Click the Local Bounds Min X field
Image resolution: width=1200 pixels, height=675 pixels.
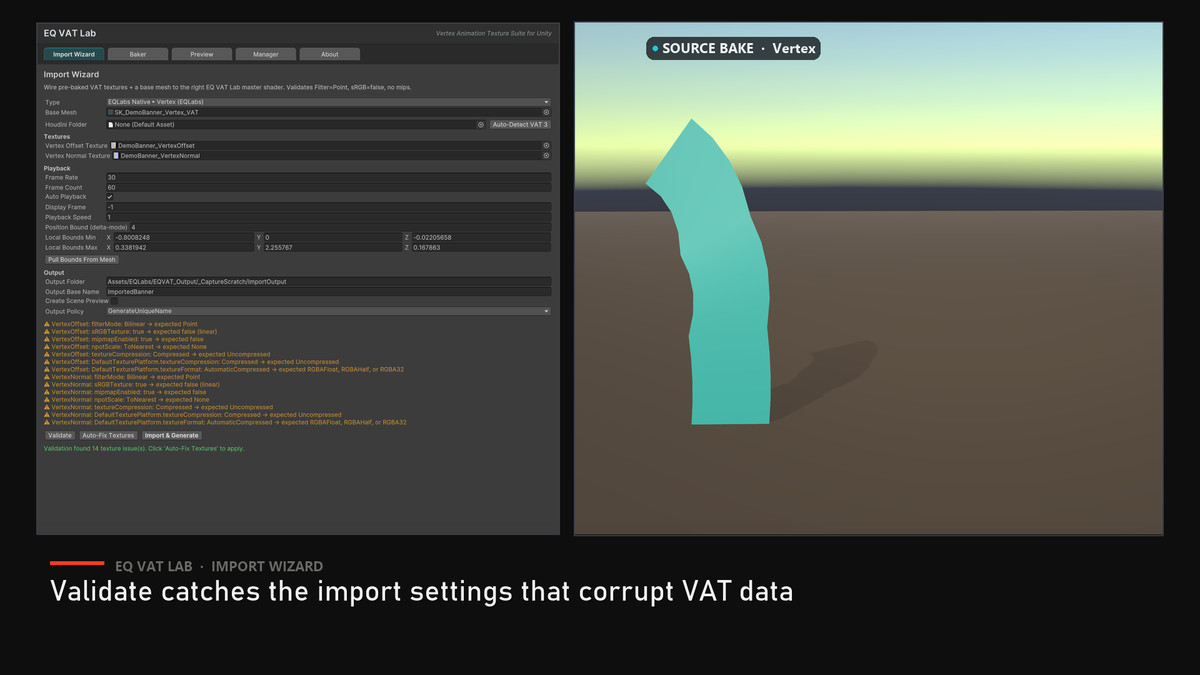[x=183, y=237]
